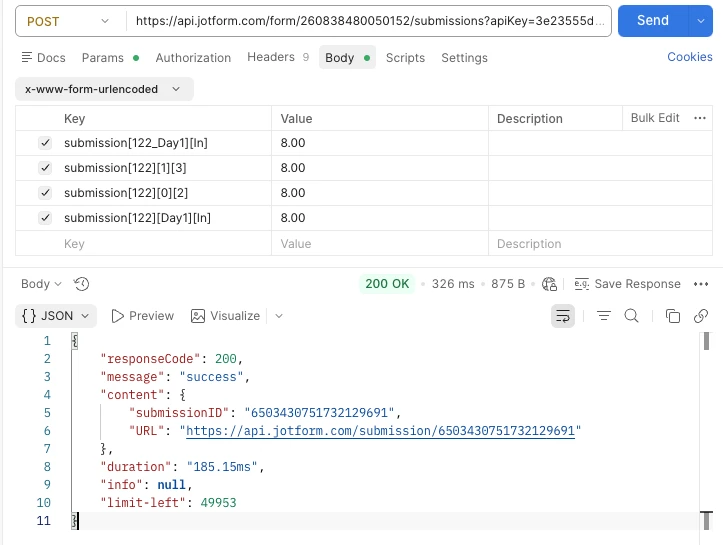Expand the Visualize options chevron
This screenshot has width=723, height=545.
pyautogui.click(x=279, y=316)
